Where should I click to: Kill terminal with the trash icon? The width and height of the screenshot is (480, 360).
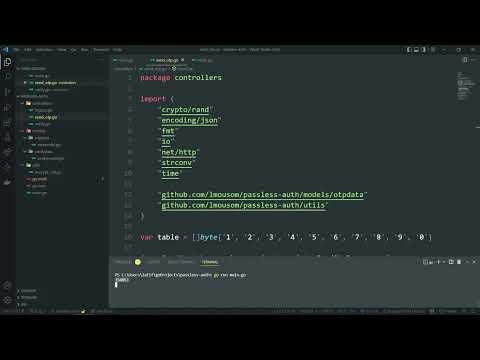pyautogui.click(x=459, y=262)
